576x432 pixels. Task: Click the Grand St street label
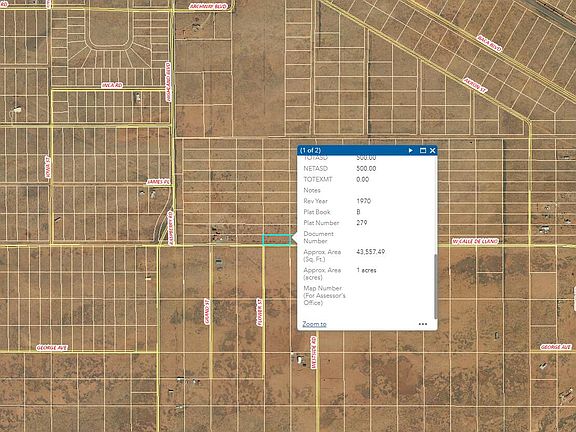coord(207,312)
